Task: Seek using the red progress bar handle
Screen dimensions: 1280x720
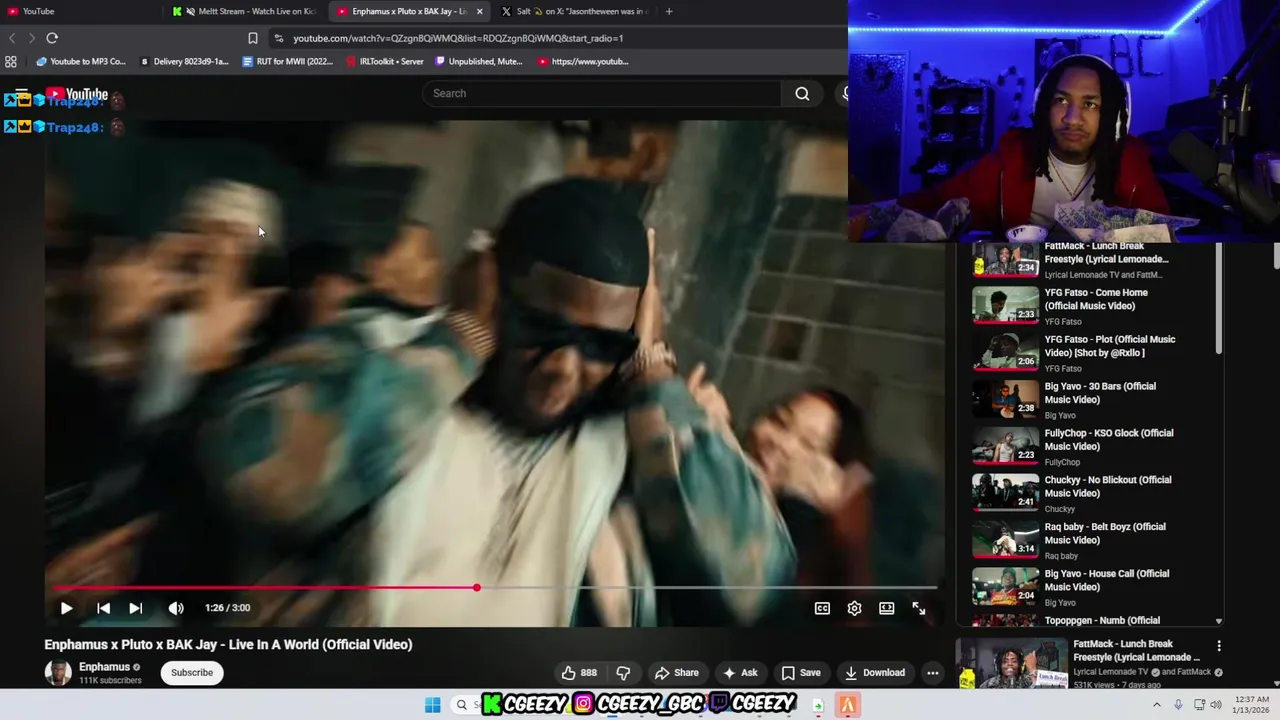Action: click(476, 588)
